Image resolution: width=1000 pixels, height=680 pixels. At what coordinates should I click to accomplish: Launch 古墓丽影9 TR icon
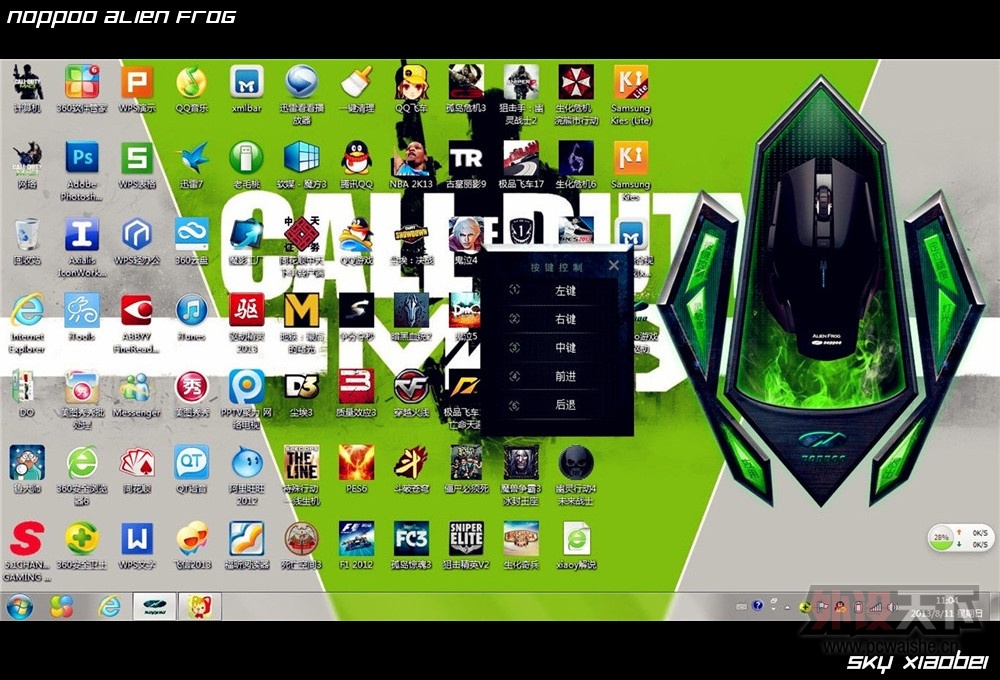pos(466,158)
